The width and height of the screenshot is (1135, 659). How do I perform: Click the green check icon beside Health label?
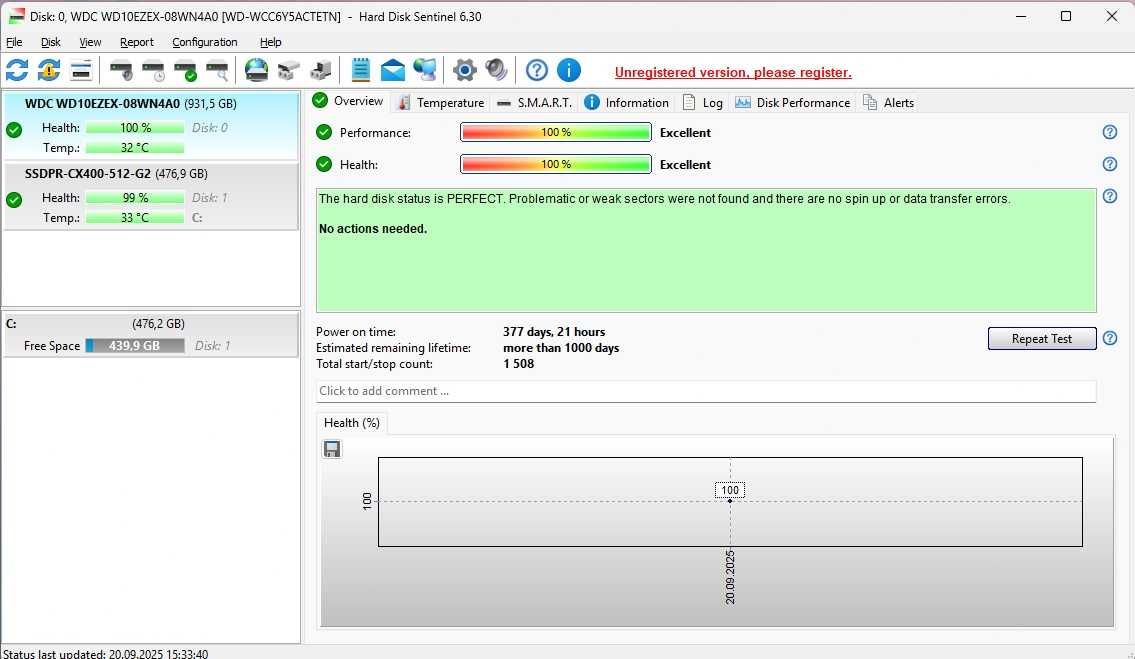(x=324, y=164)
